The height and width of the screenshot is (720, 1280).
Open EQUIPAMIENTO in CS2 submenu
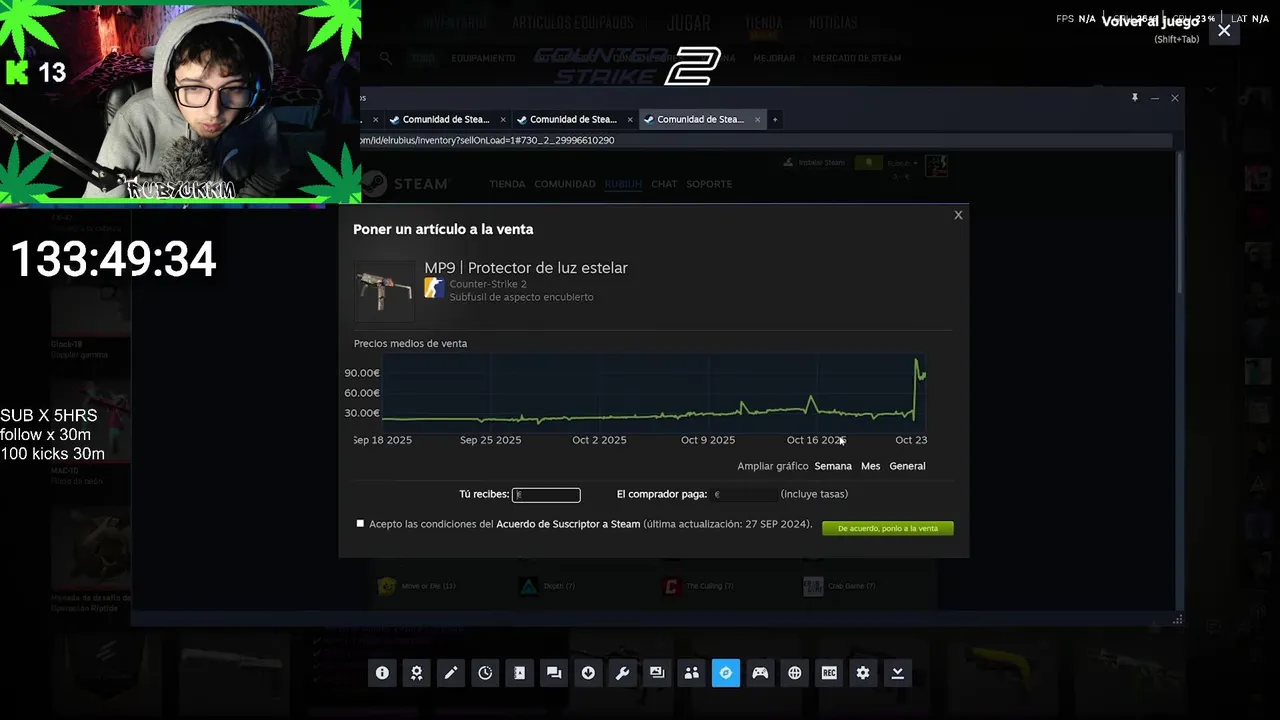coord(483,58)
